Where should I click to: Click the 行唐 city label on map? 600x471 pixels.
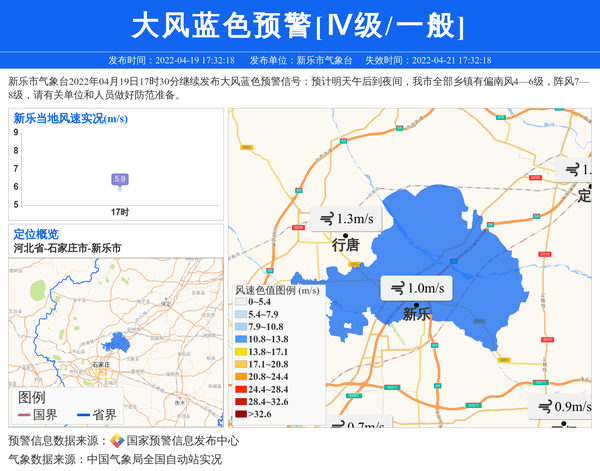coord(346,245)
